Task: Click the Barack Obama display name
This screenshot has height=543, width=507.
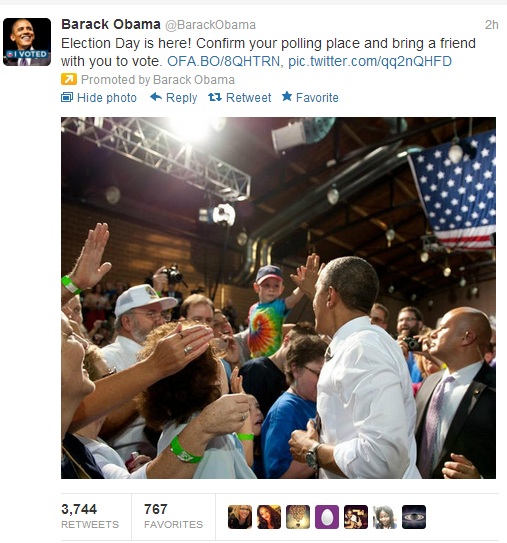Action: [x=111, y=24]
